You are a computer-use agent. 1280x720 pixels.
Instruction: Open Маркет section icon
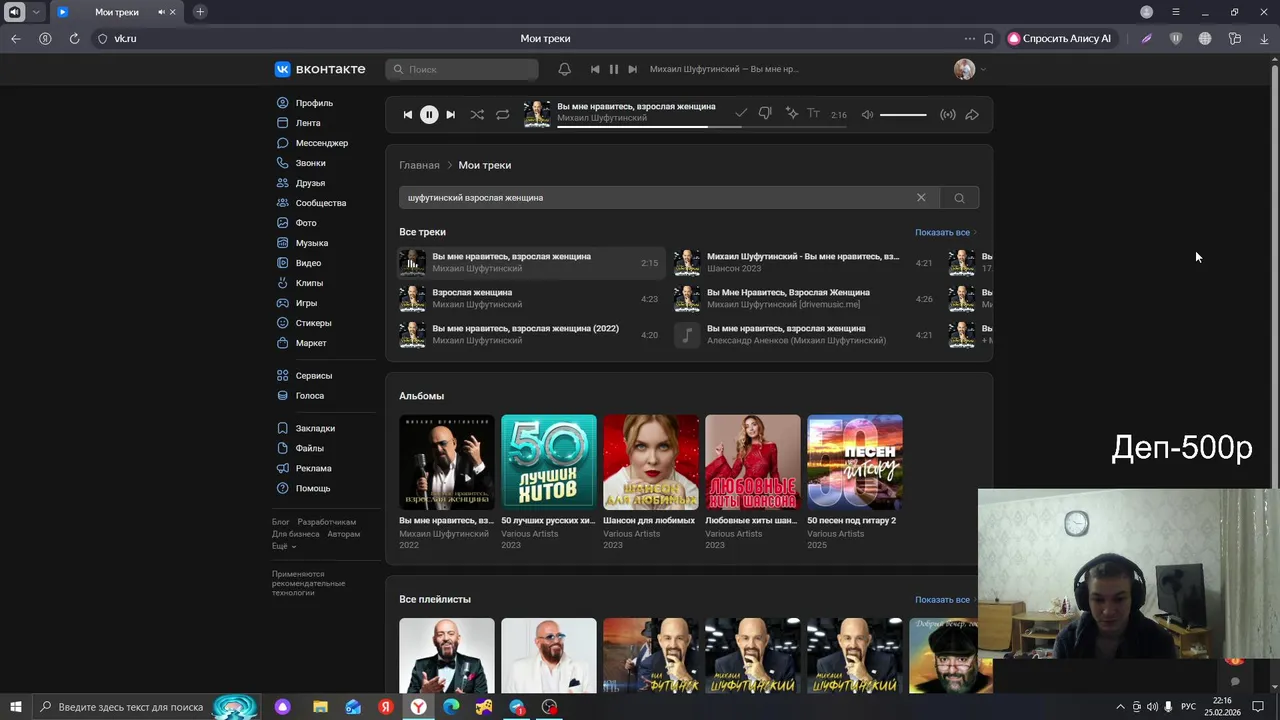(283, 343)
